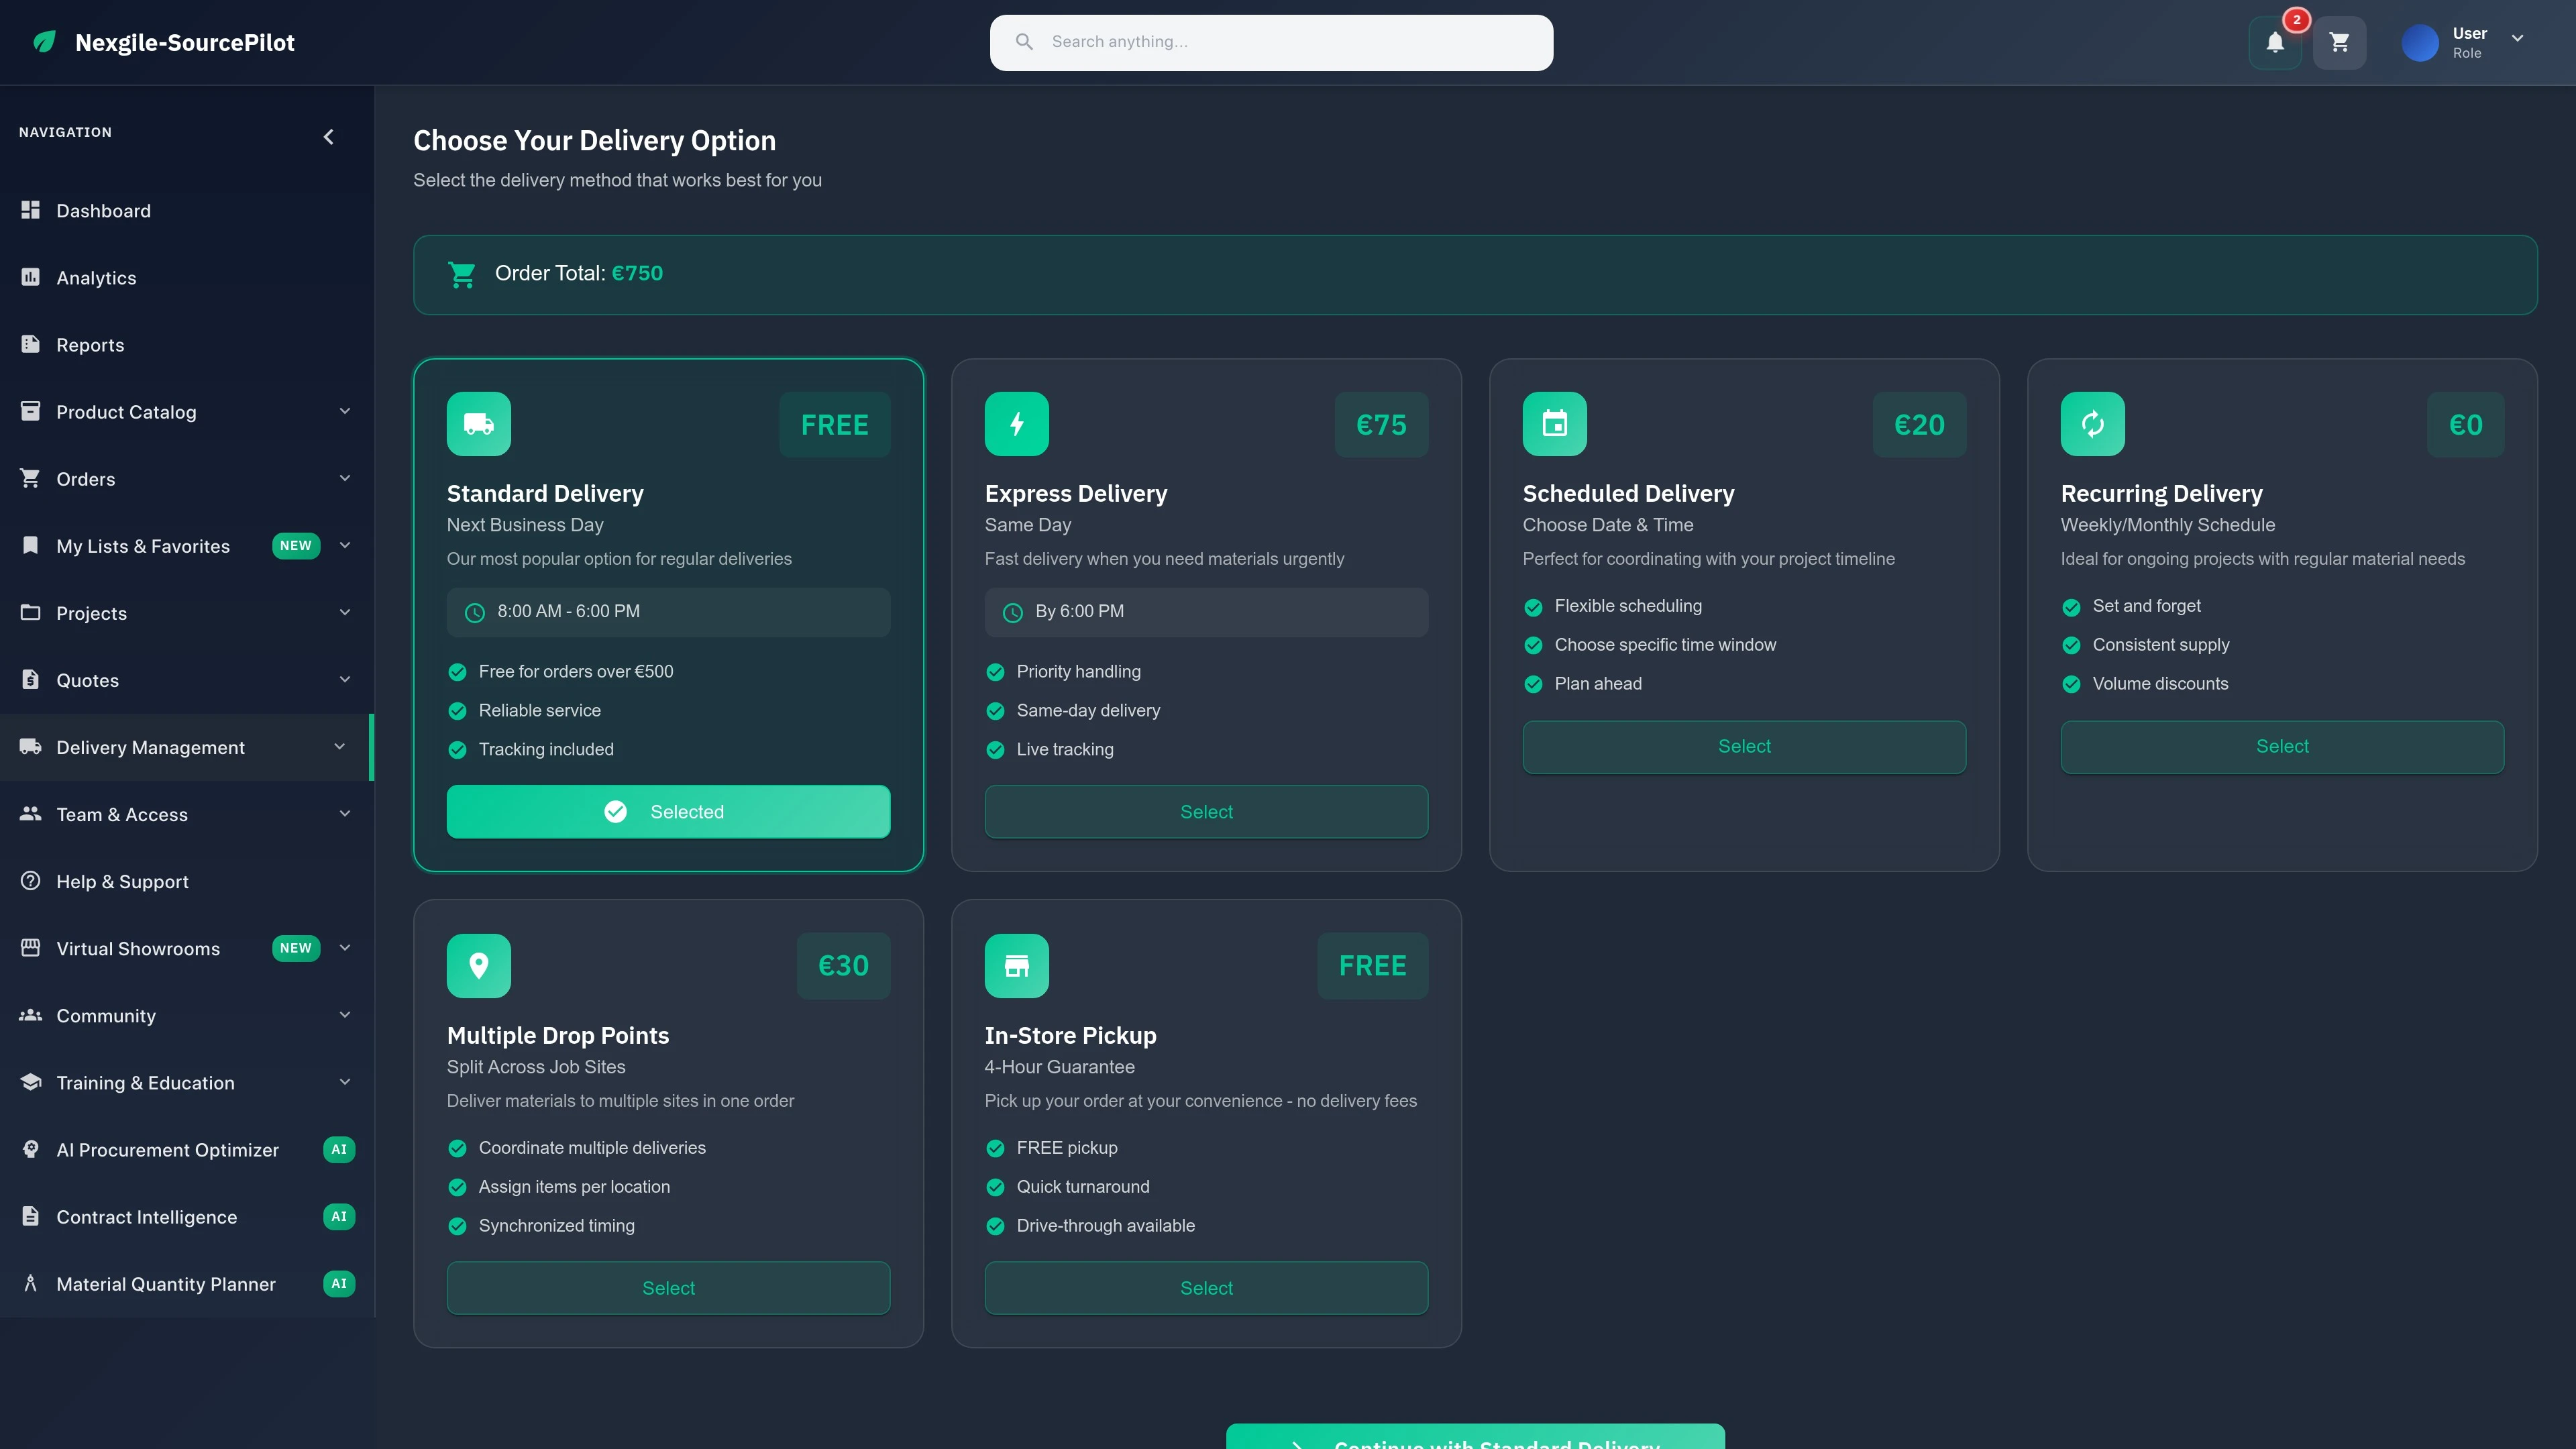Open the Reports section
The height and width of the screenshot is (1449, 2576).
90,344
